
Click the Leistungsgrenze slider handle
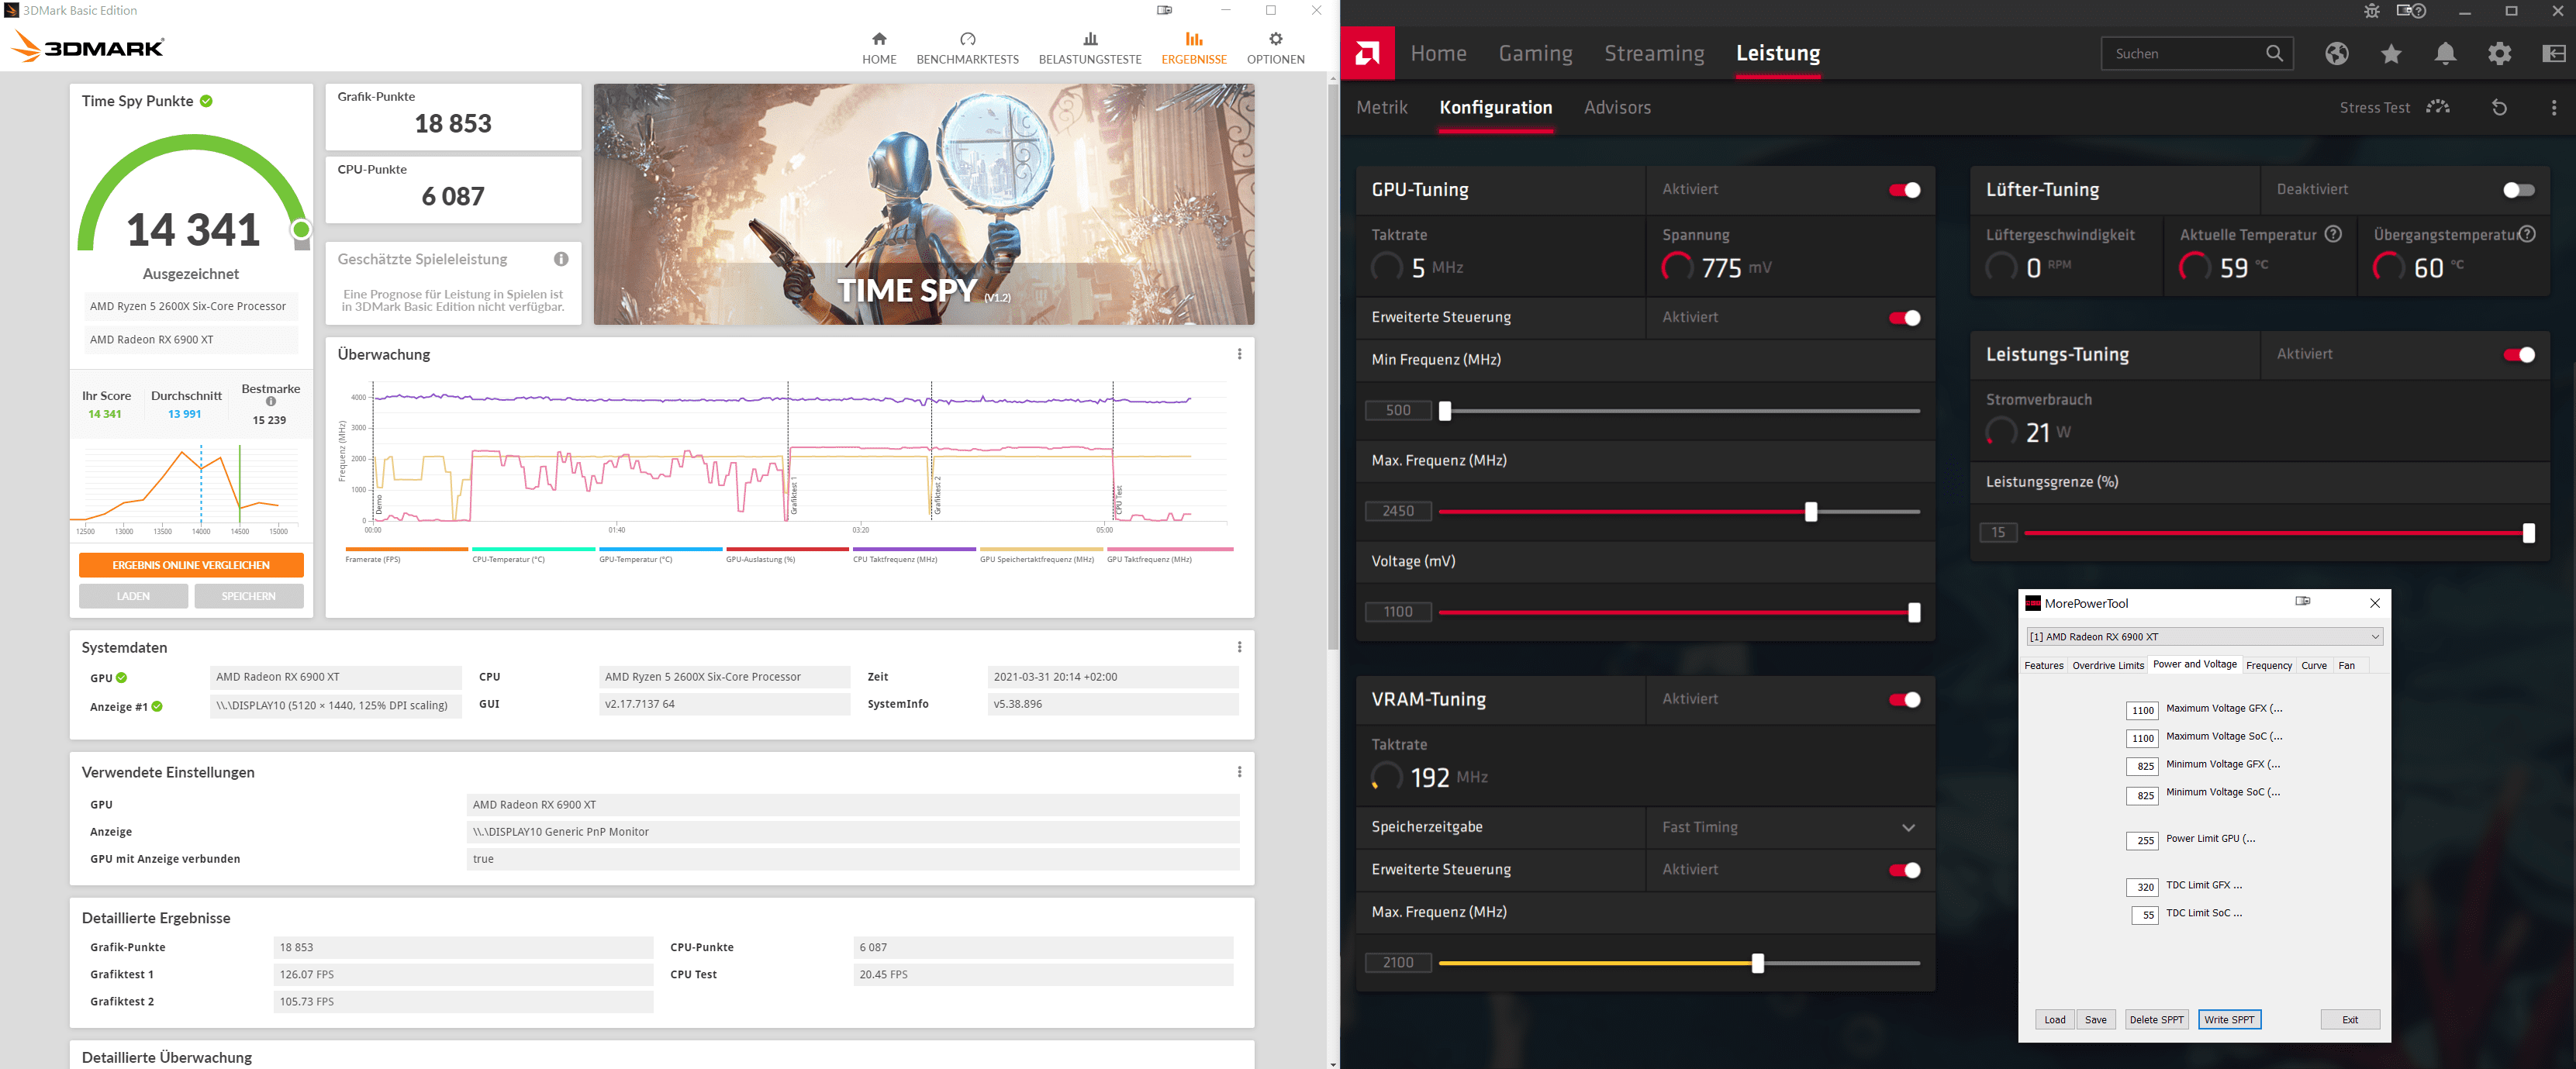[2528, 533]
